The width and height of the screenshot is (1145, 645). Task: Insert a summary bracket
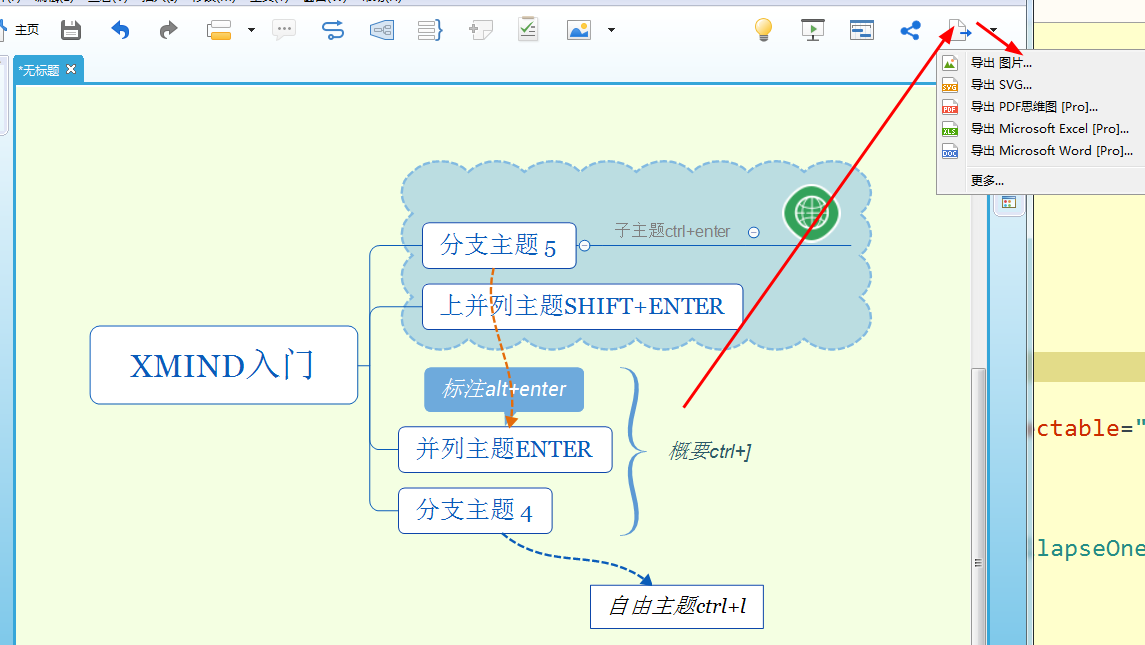click(x=429, y=30)
